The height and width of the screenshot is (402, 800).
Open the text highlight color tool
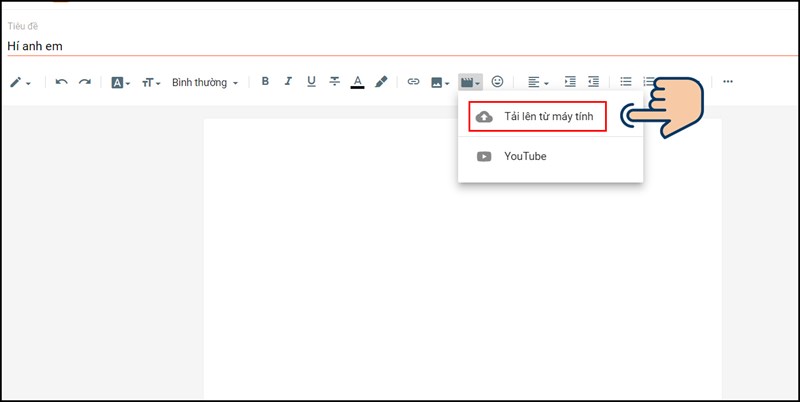[381, 82]
